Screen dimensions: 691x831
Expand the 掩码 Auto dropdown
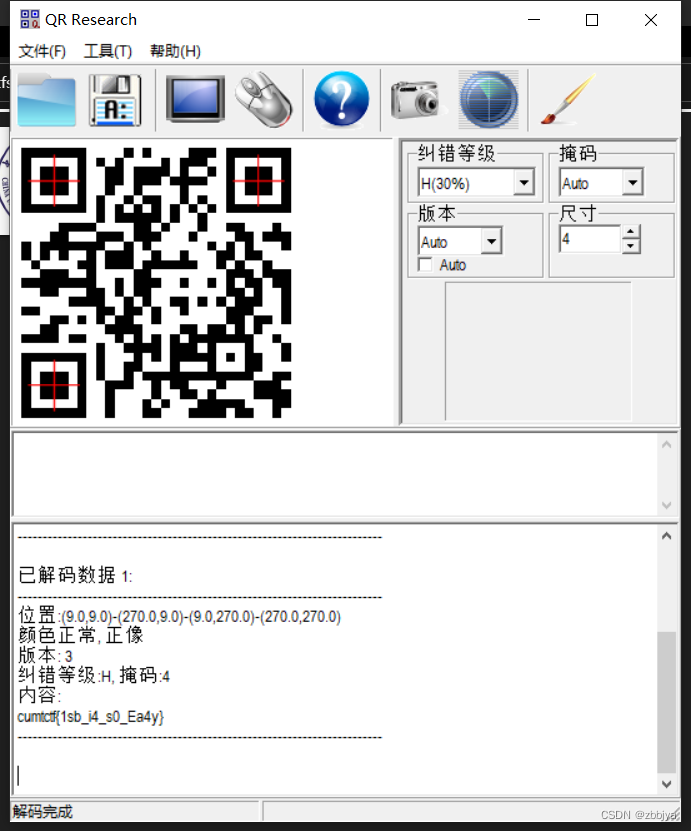coord(632,183)
